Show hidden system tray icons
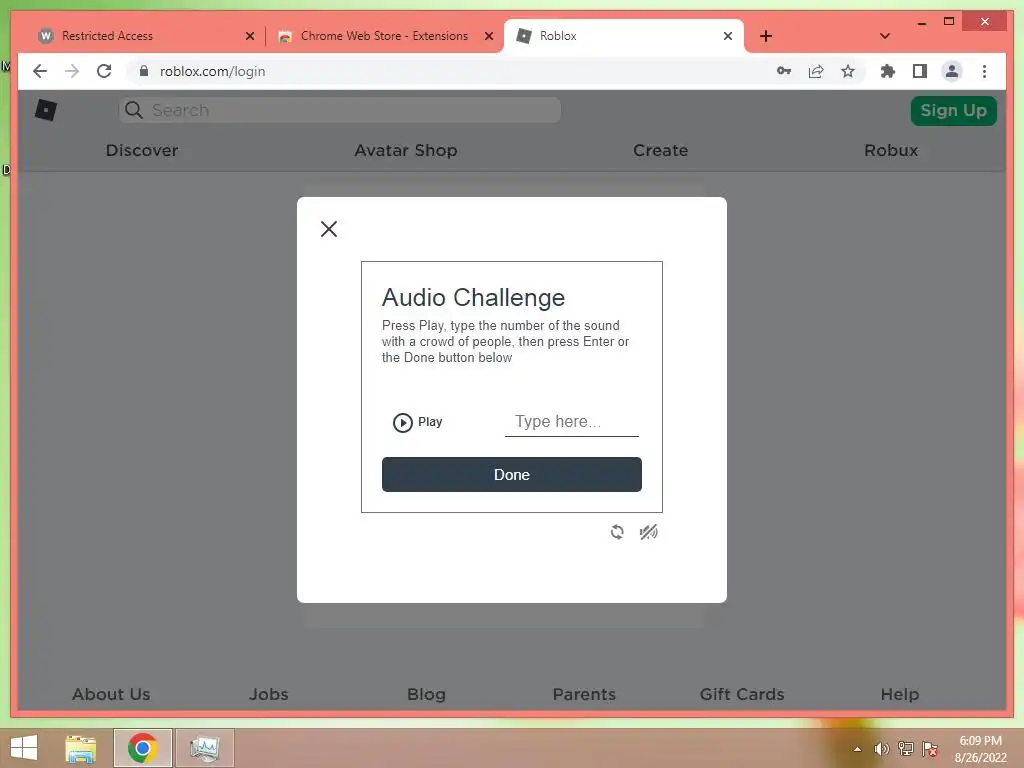Screen dimensions: 1024x768 coord(857,749)
